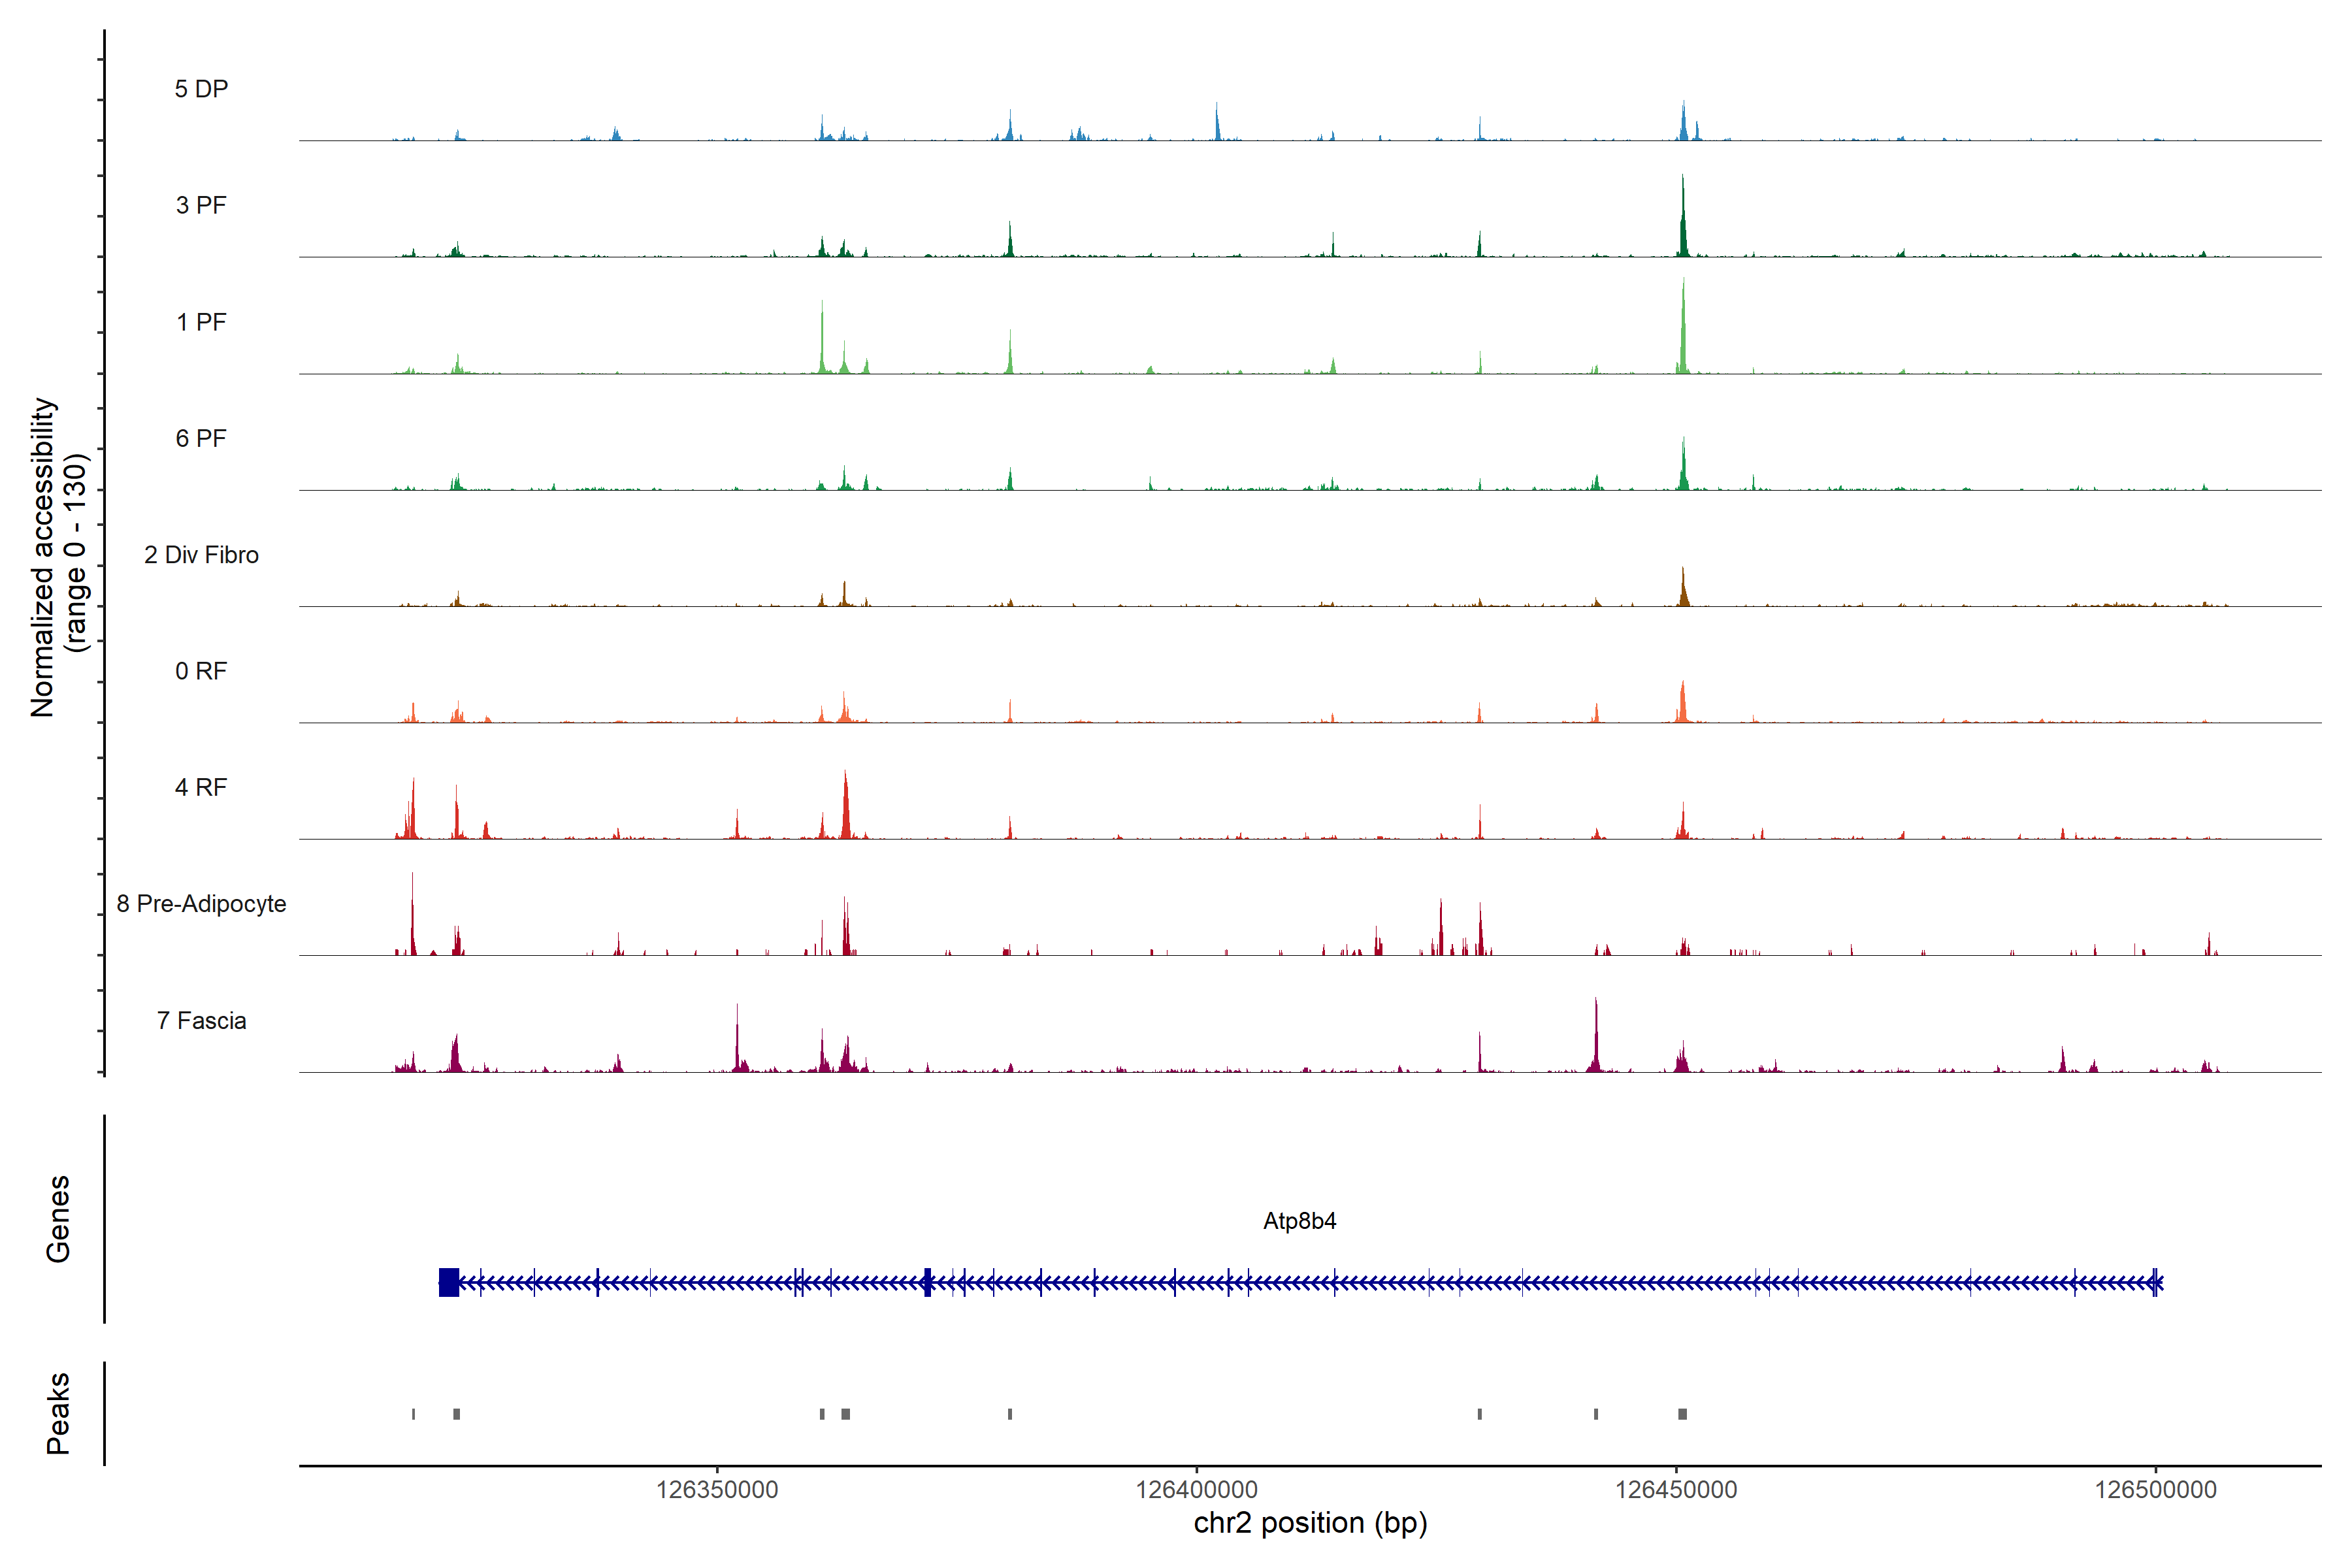Click the 8 Pre-Adipocyte track label
Image resolution: width=2352 pixels, height=1568 pixels.
[x=201, y=904]
